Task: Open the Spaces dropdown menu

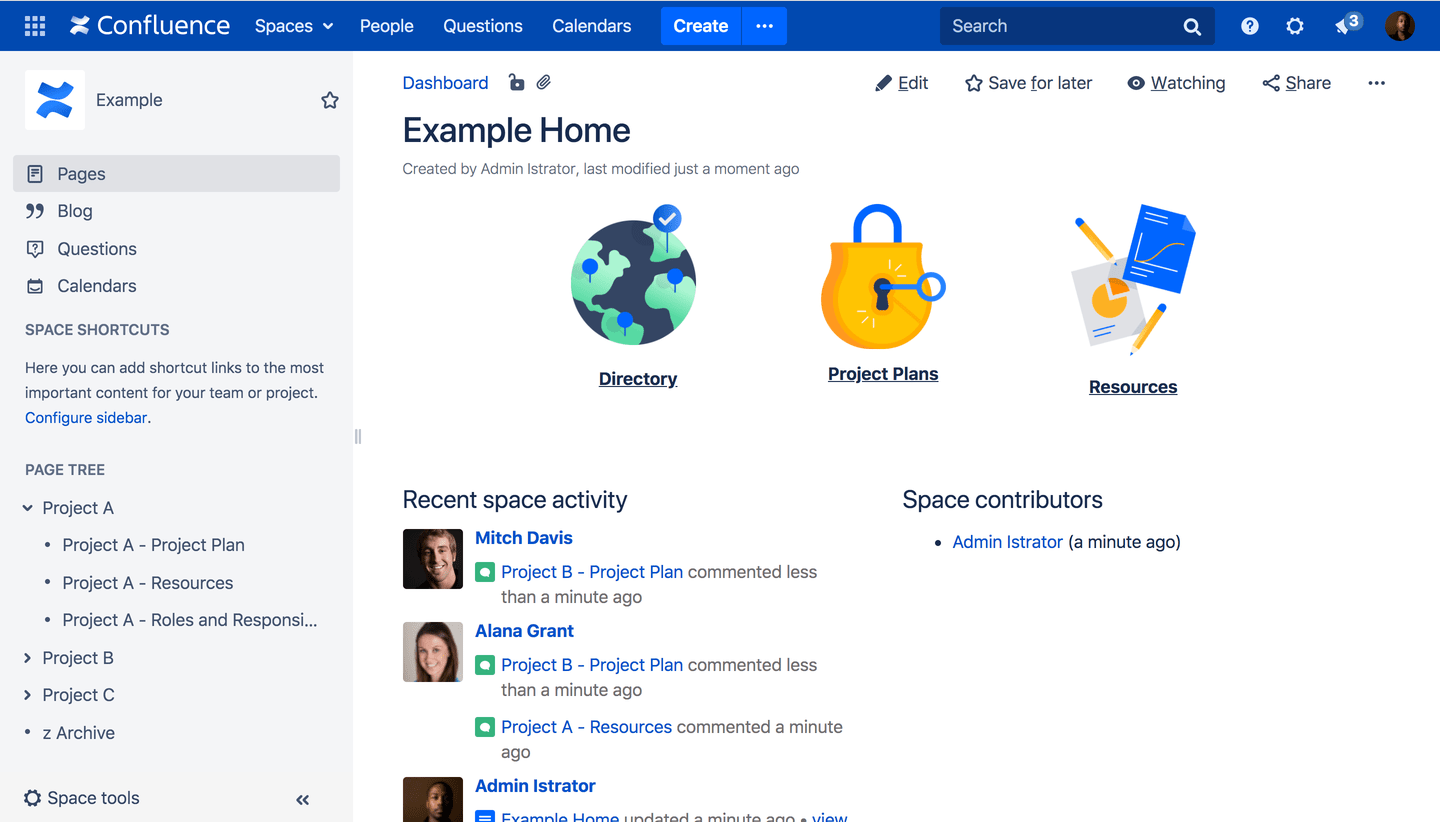Action: tap(293, 26)
